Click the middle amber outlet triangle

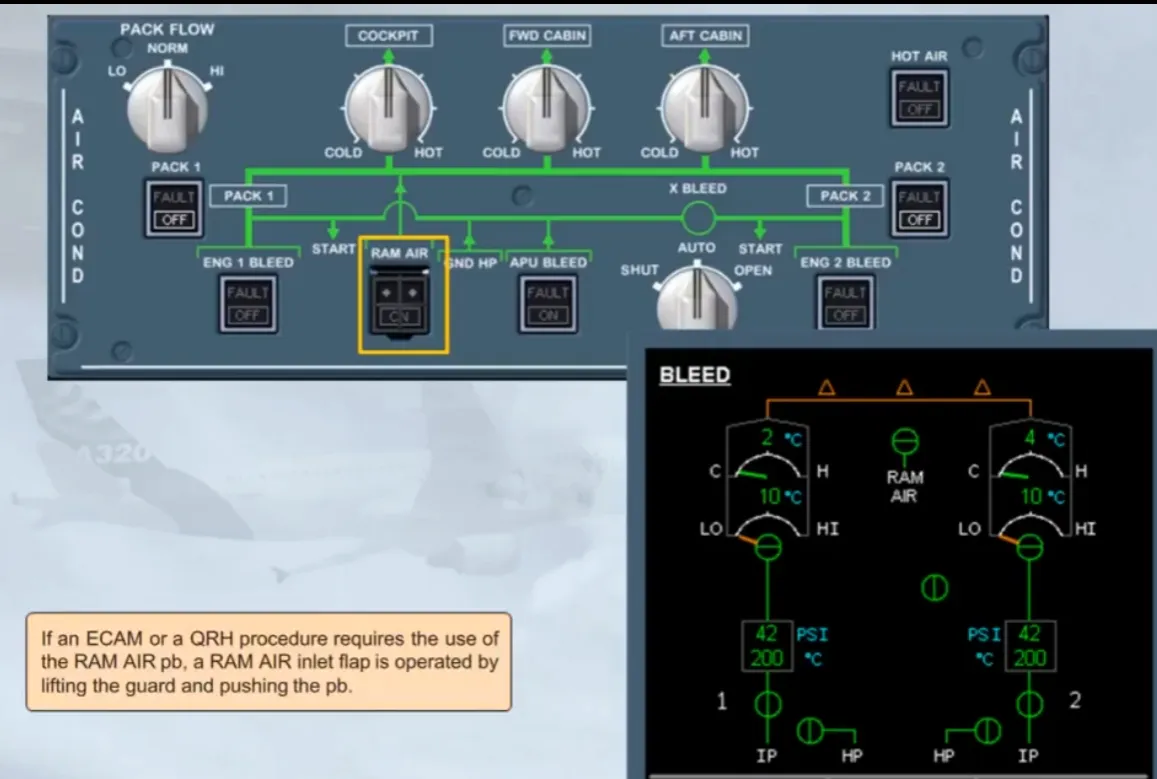[904, 387]
